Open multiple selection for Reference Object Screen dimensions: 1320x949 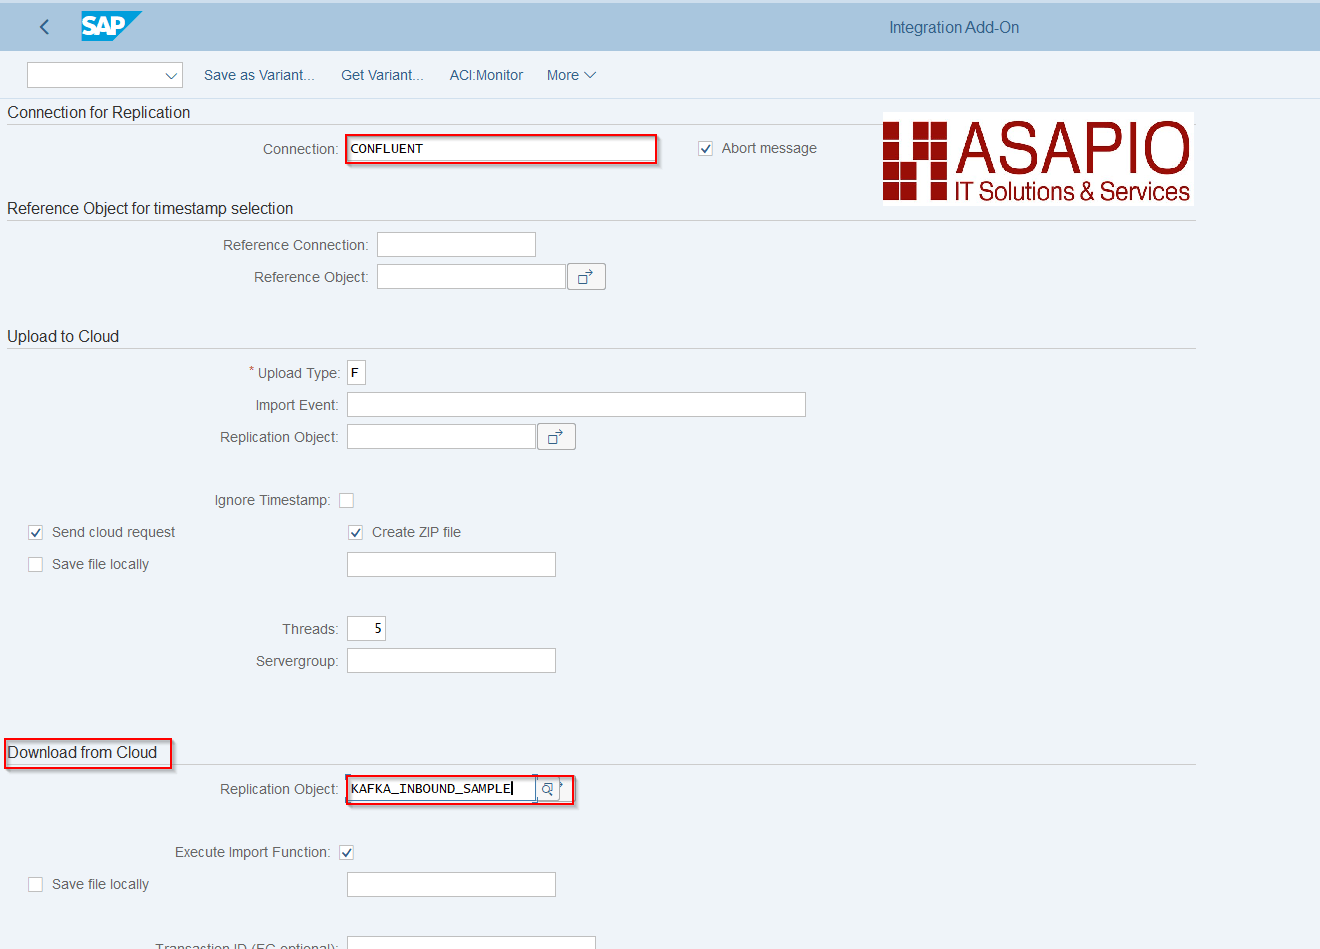point(586,277)
